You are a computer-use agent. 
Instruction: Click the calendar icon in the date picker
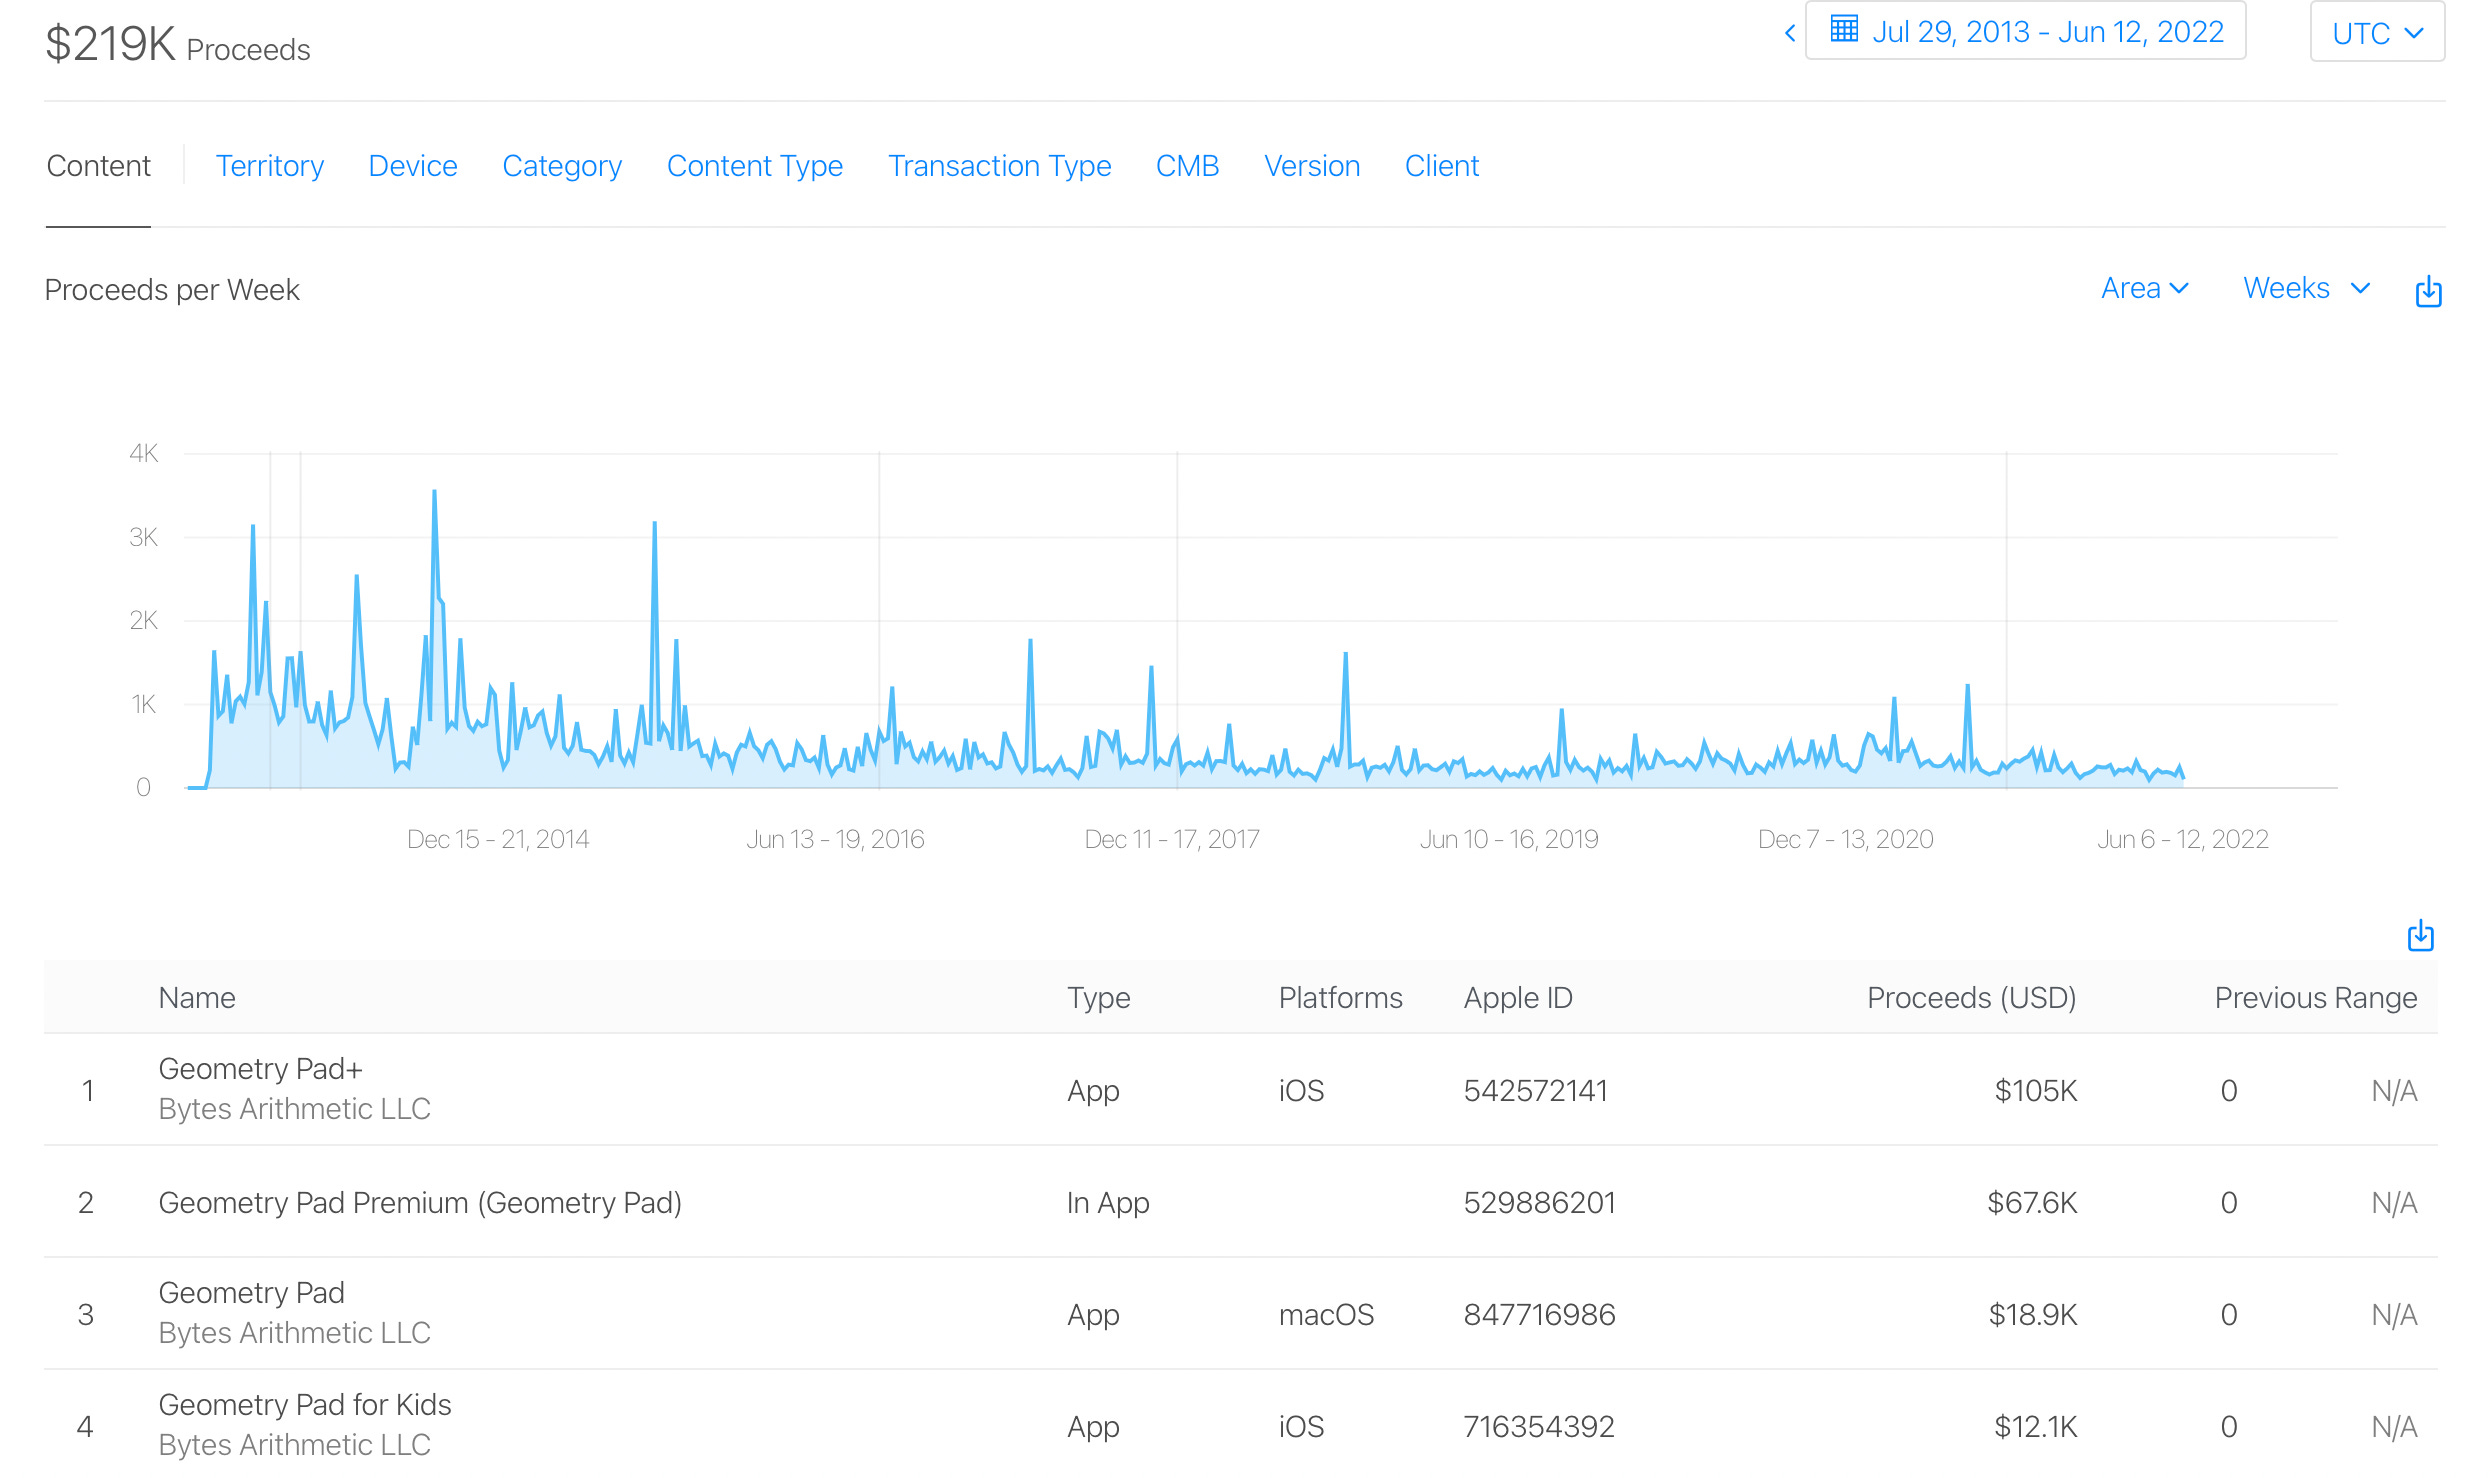click(x=1844, y=29)
